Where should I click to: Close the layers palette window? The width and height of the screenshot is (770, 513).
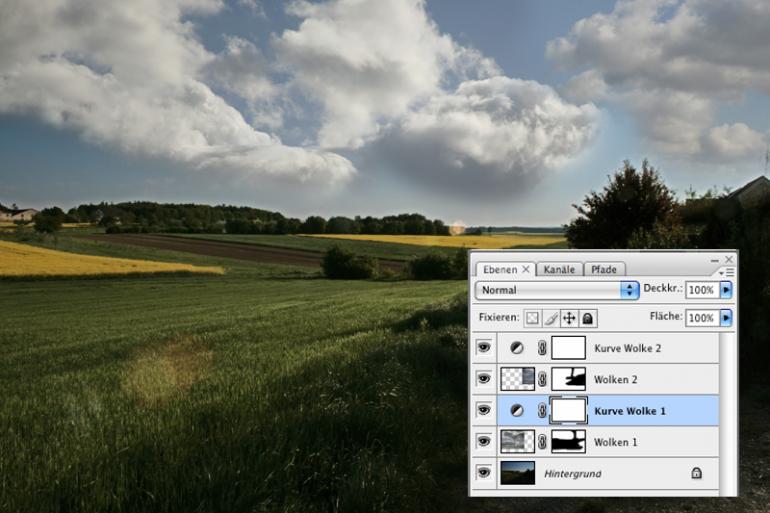[729, 259]
